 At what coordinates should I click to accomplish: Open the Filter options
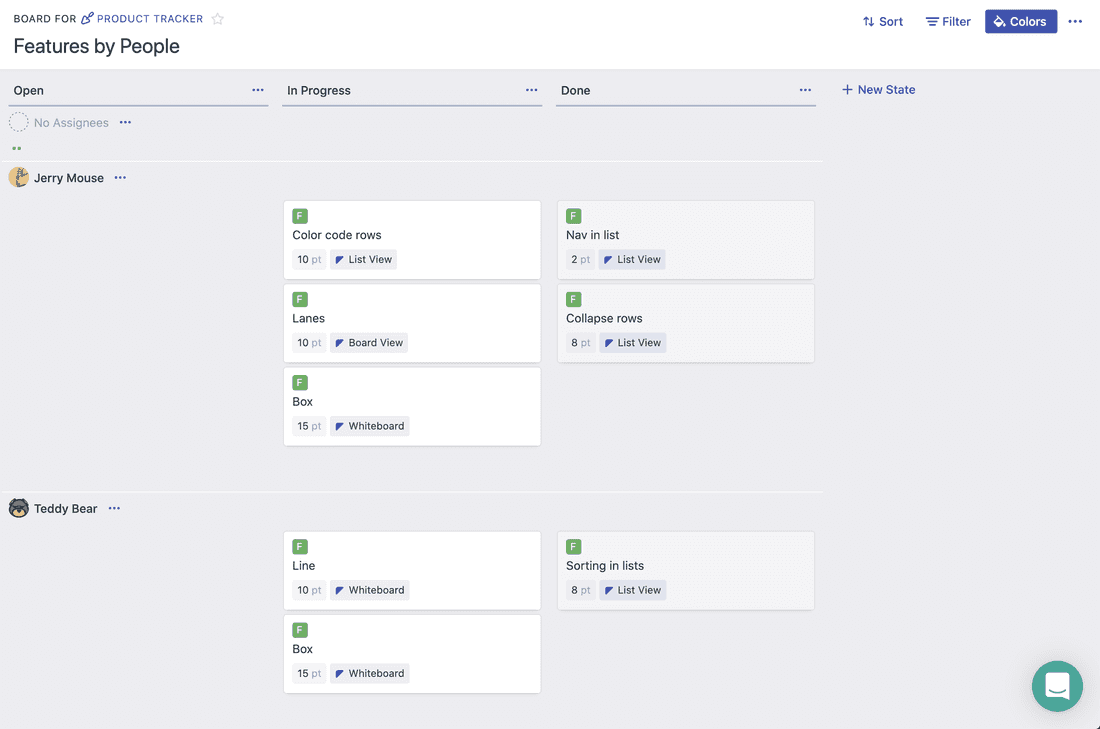coord(948,21)
